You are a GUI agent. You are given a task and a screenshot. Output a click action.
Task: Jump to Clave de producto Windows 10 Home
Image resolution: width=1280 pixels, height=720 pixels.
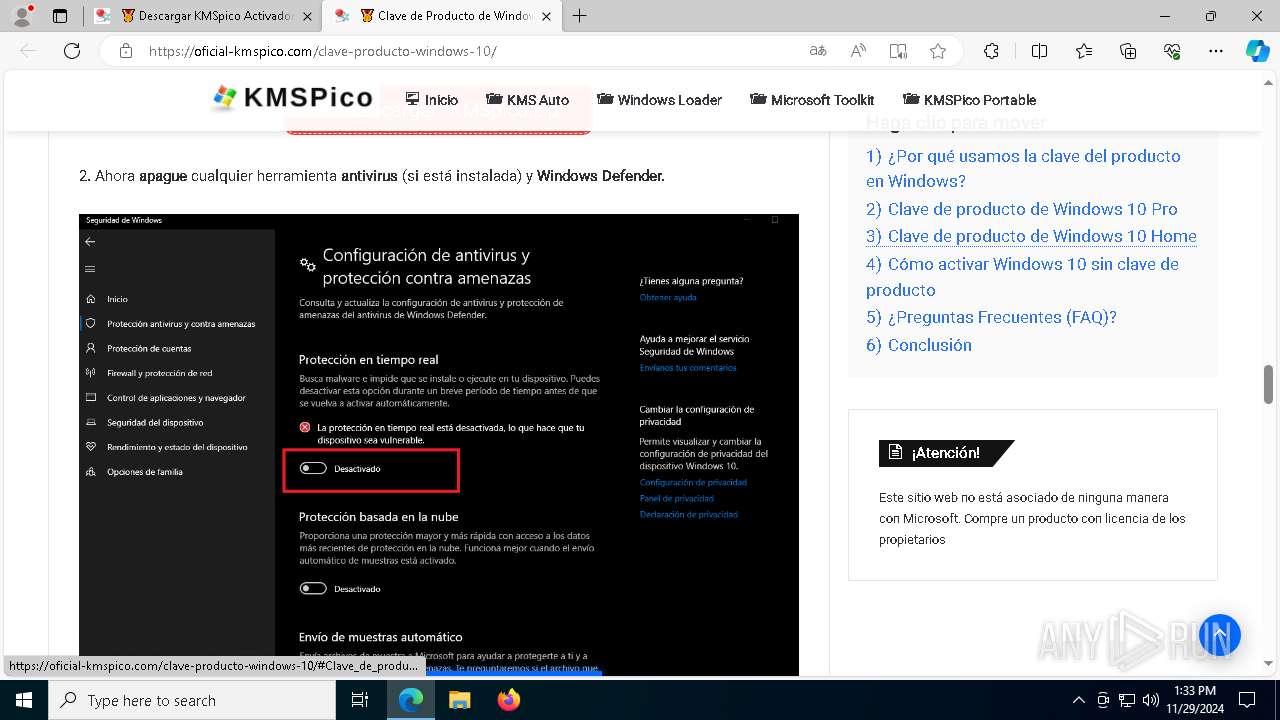tap(1031, 236)
